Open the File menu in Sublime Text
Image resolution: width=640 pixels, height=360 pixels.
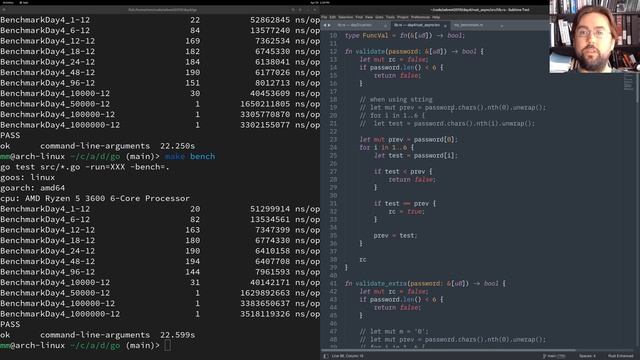pyautogui.click(x=324, y=17)
